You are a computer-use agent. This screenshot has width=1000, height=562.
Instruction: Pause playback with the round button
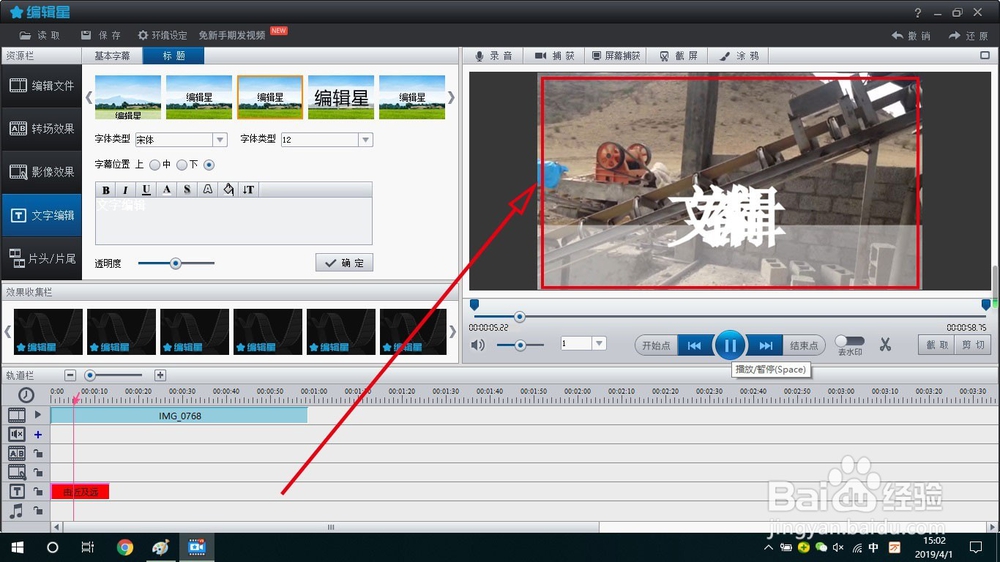730,345
